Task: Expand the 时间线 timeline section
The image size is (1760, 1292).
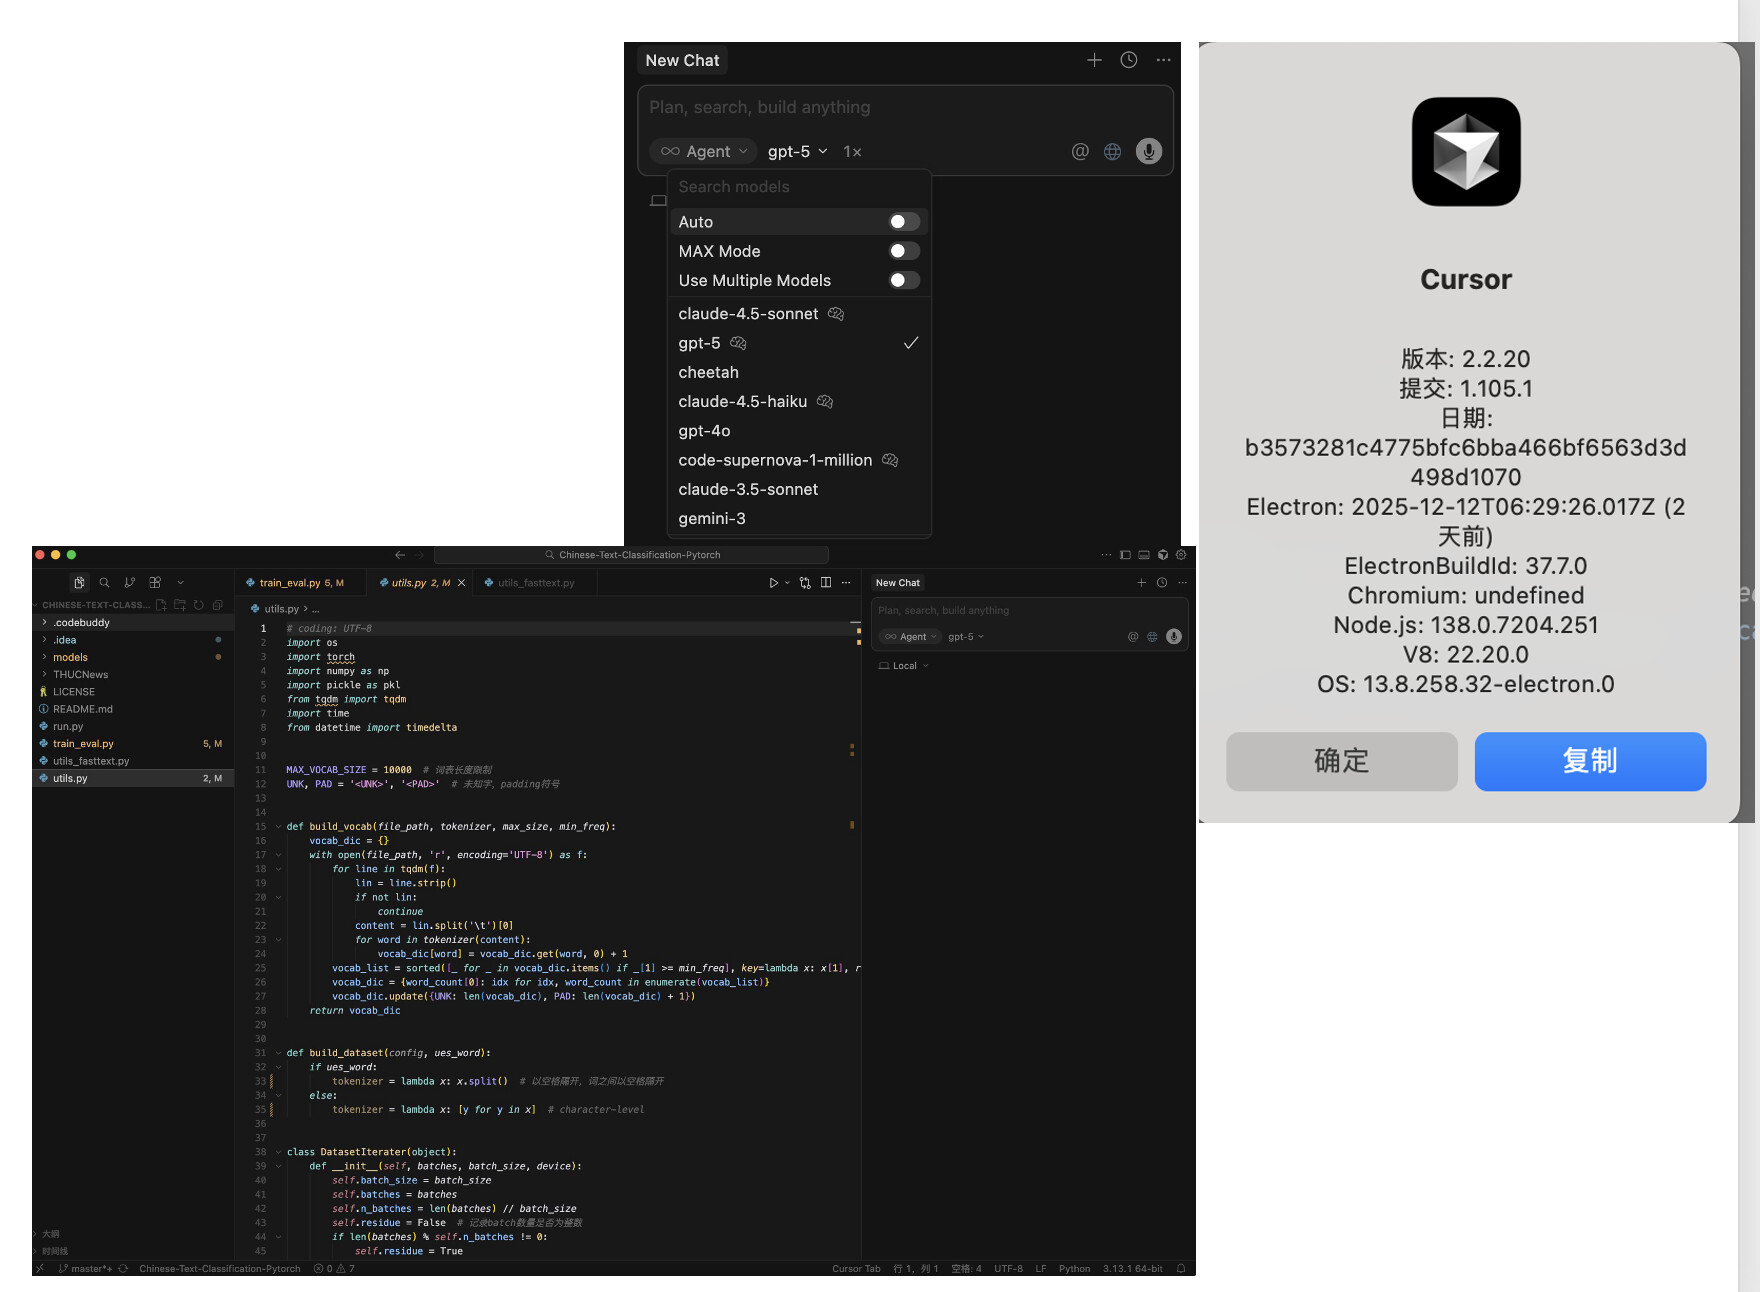Action: coord(132,1251)
